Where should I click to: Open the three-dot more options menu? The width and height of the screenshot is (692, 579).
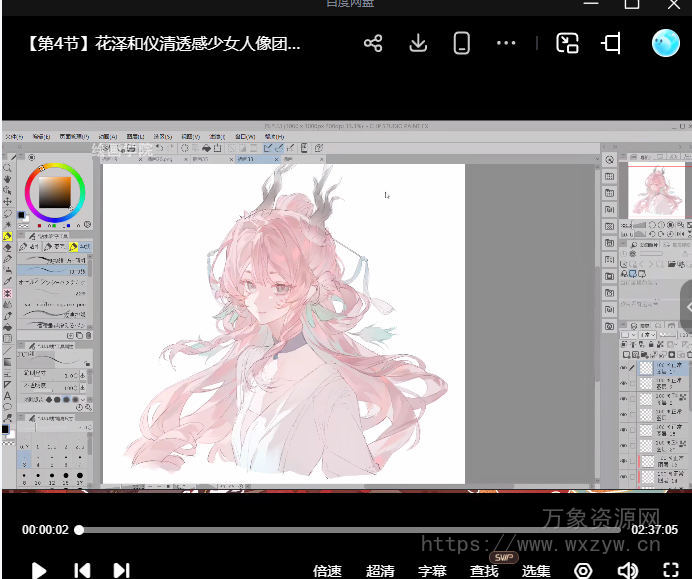point(506,43)
